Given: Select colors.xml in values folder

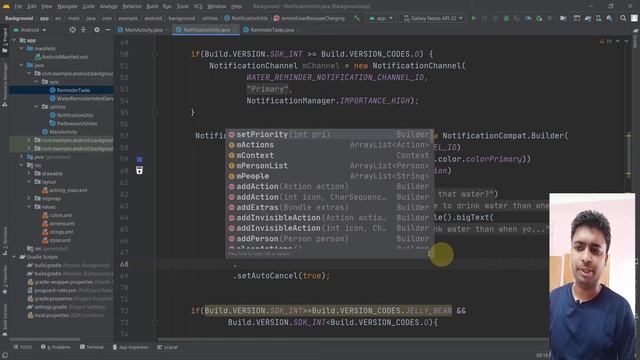Looking at the screenshot, I should pos(57,215).
